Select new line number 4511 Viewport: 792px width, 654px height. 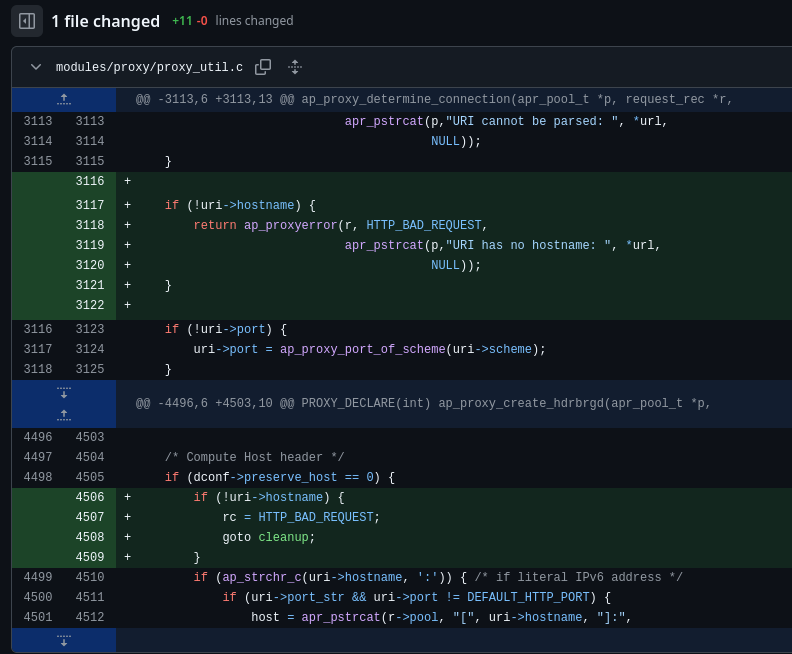(x=89, y=597)
